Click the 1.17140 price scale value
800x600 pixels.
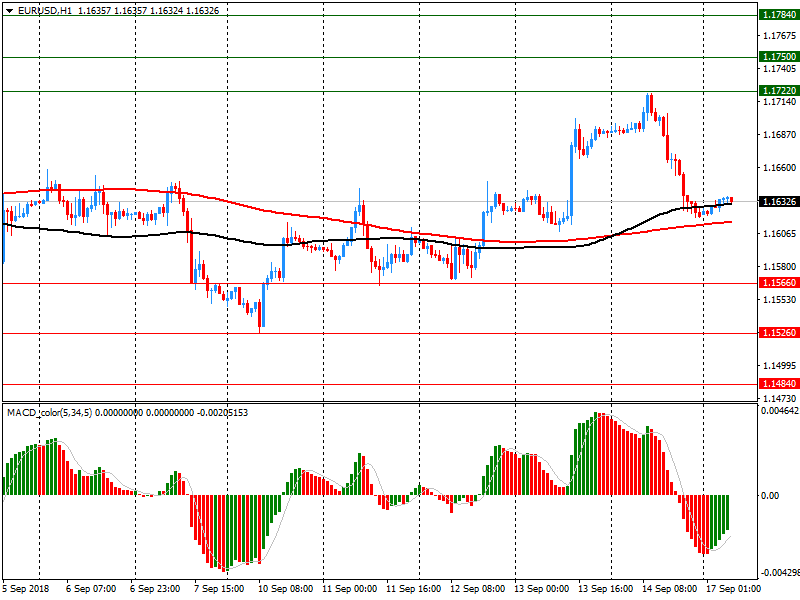(x=779, y=102)
